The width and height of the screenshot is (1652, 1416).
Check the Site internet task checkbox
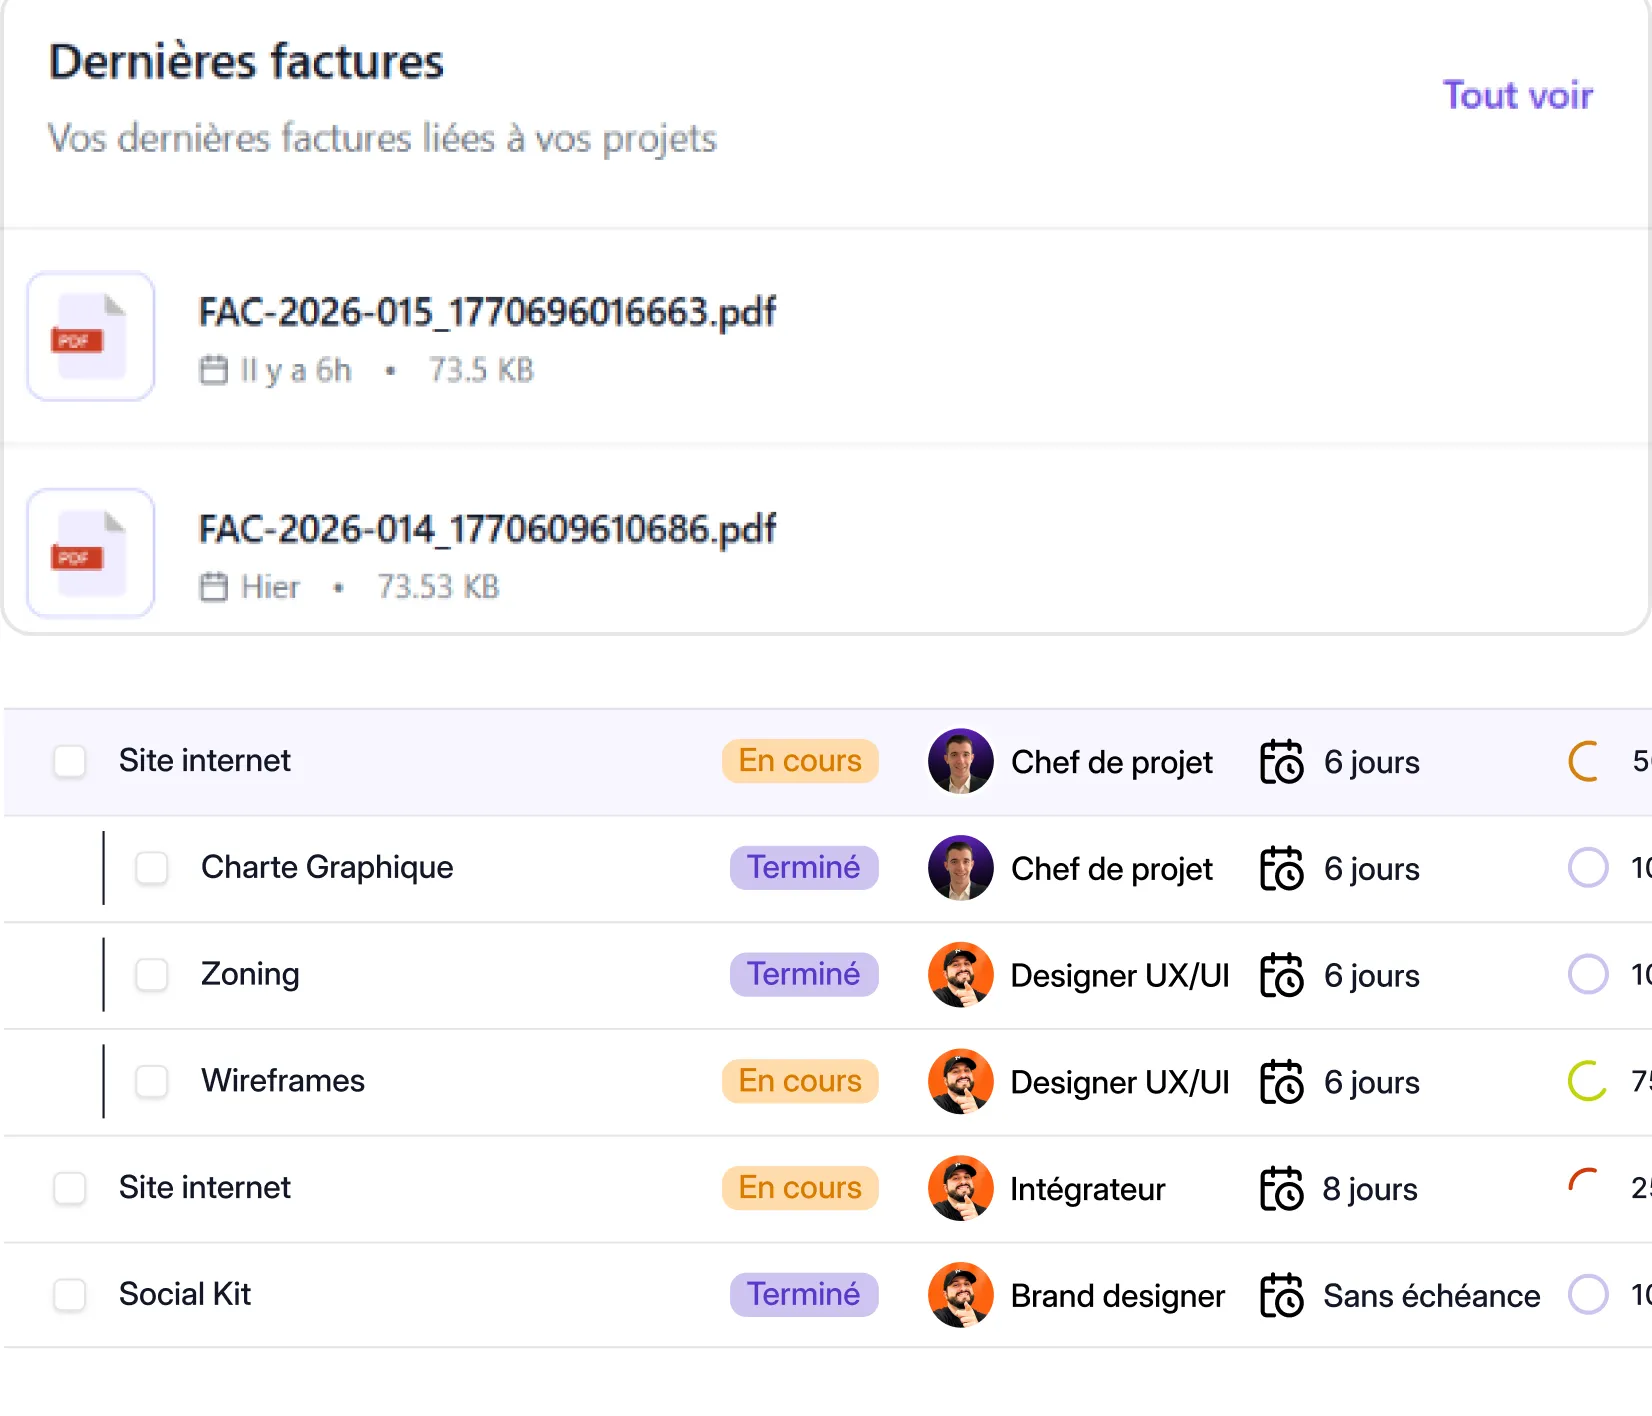tap(69, 761)
